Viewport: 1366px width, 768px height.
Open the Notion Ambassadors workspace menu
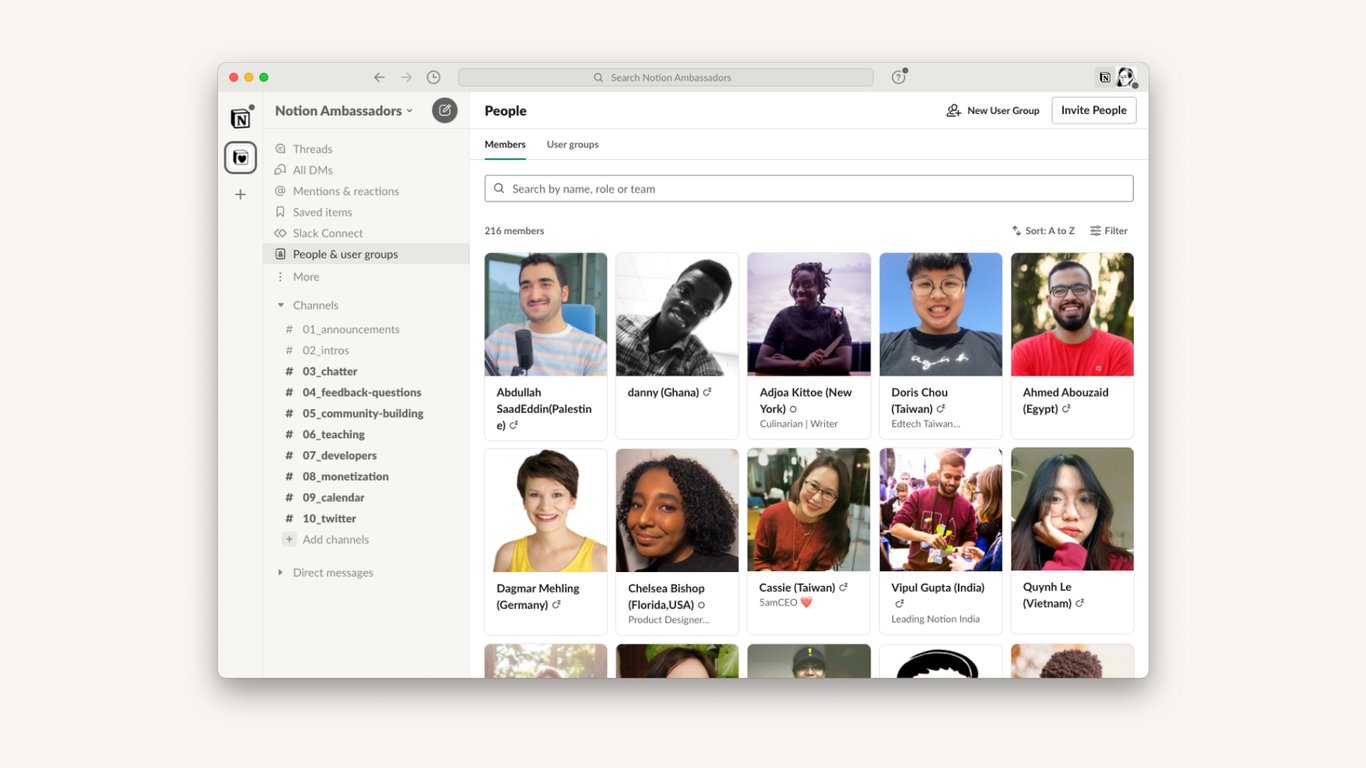[x=342, y=110]
